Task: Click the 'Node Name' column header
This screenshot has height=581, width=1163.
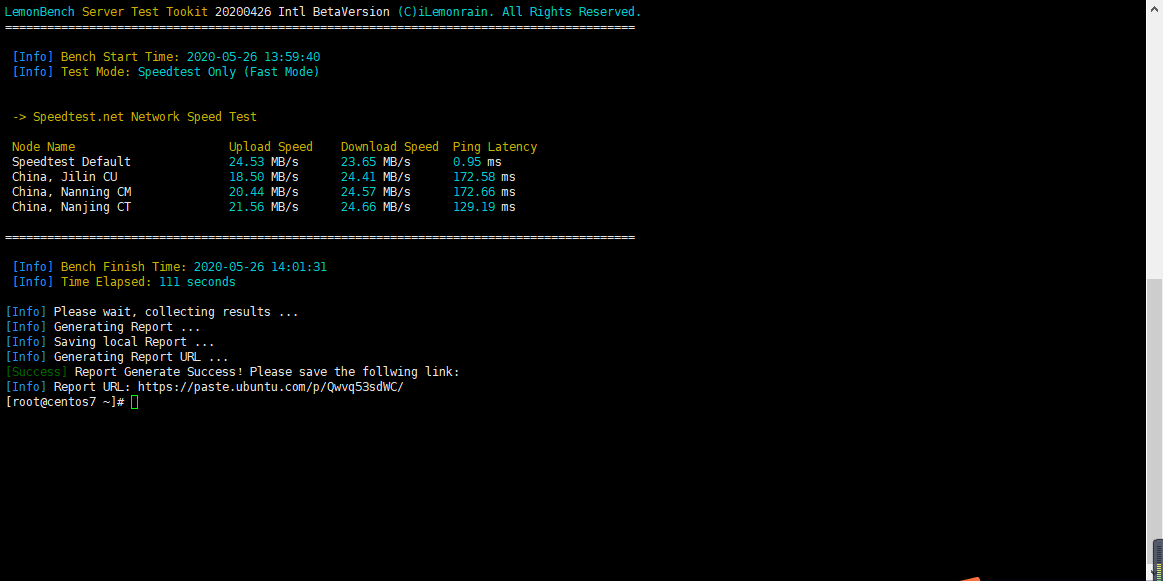Action: (x=44, y=147)
